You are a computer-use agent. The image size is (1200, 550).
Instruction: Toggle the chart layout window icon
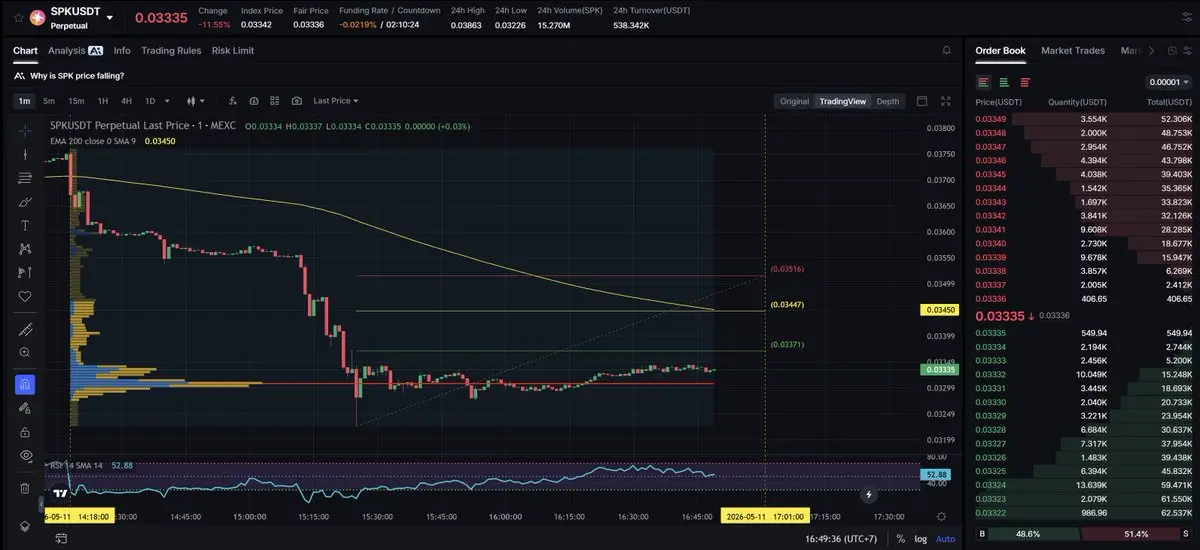922,101
